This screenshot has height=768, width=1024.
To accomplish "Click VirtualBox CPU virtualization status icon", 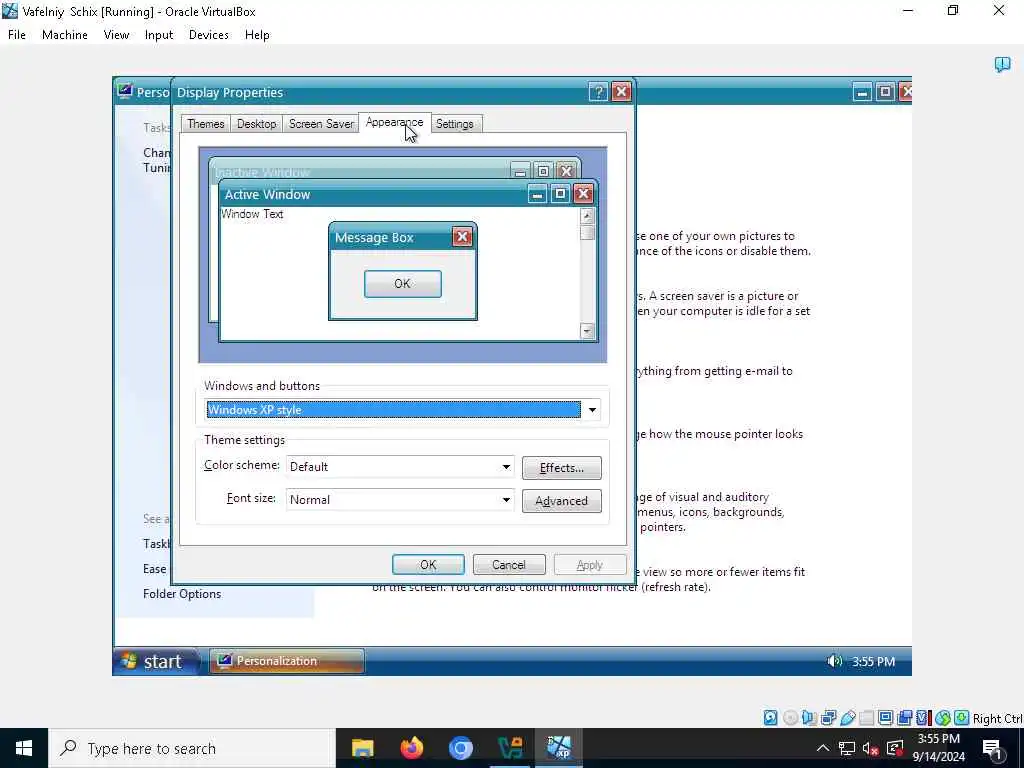I will (x=923, y=718).
